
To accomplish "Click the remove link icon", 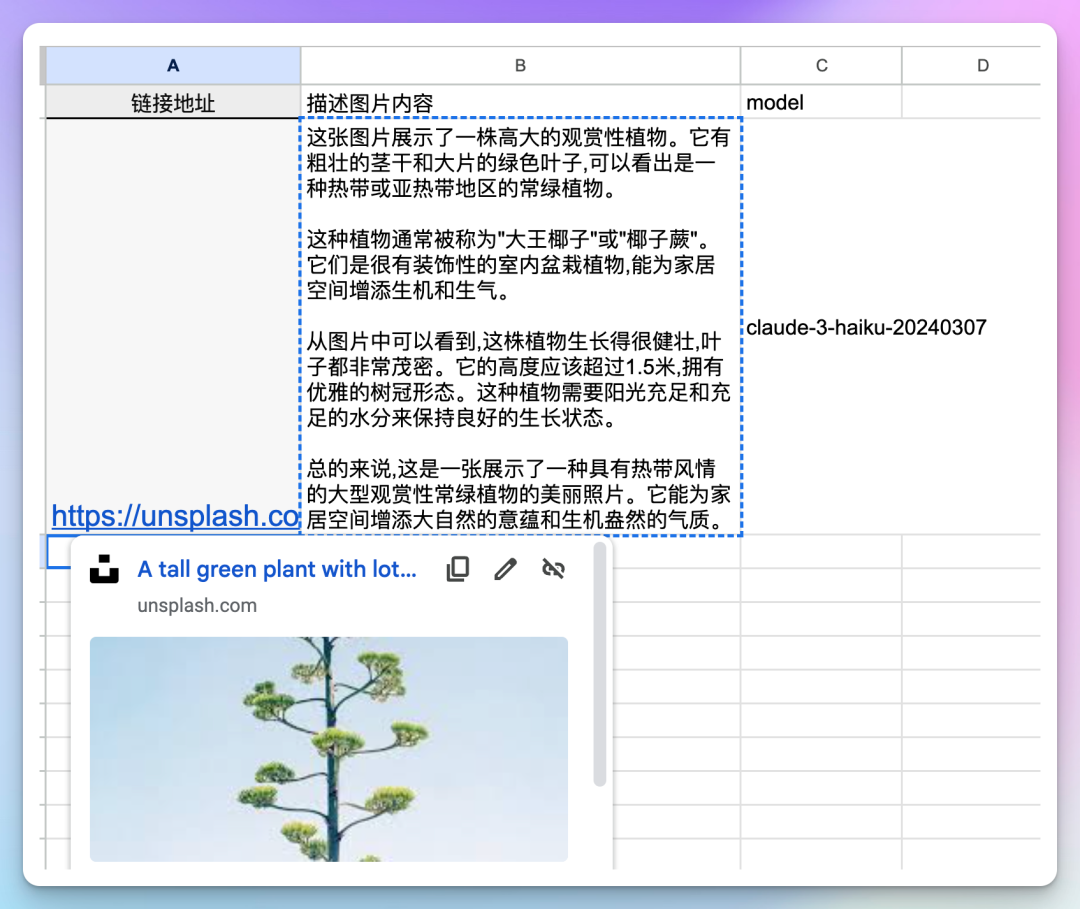I will [x=553, y=569].
